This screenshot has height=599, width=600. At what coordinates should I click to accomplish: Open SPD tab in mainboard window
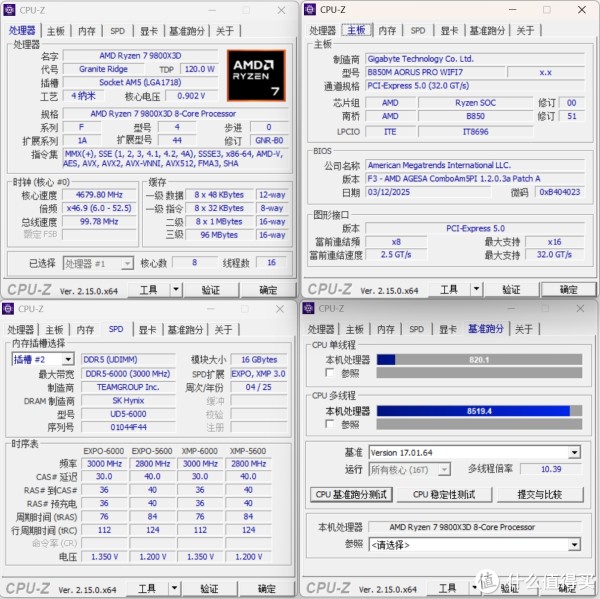pos(418,31)
